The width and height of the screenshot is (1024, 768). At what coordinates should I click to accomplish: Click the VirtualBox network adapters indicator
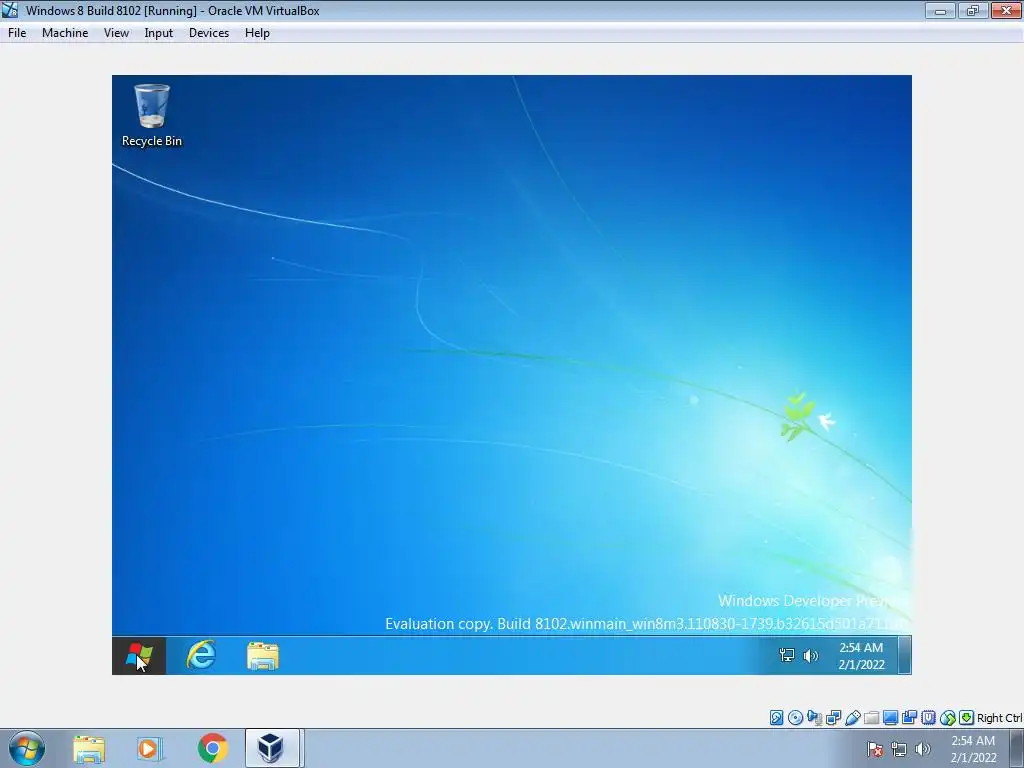(833, 718)
